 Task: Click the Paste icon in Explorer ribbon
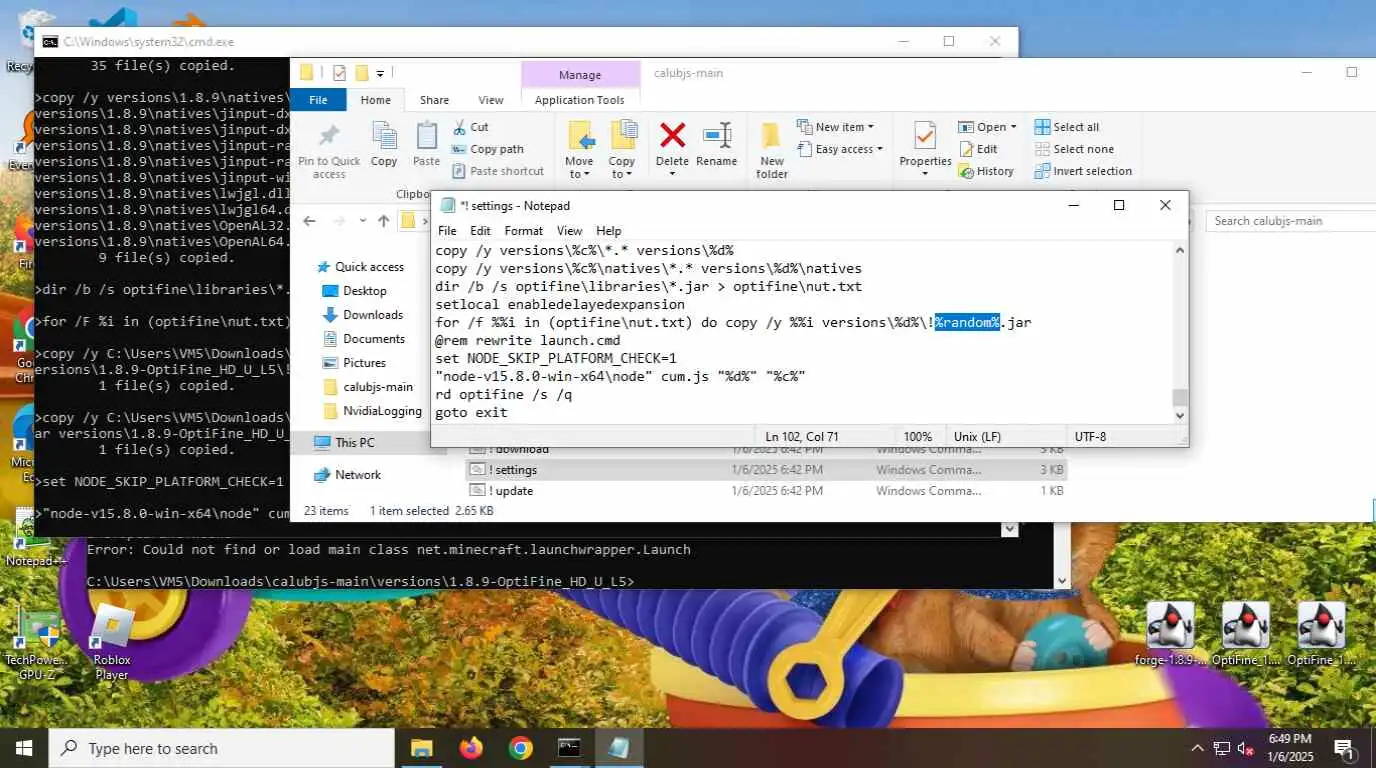point(426,136)
